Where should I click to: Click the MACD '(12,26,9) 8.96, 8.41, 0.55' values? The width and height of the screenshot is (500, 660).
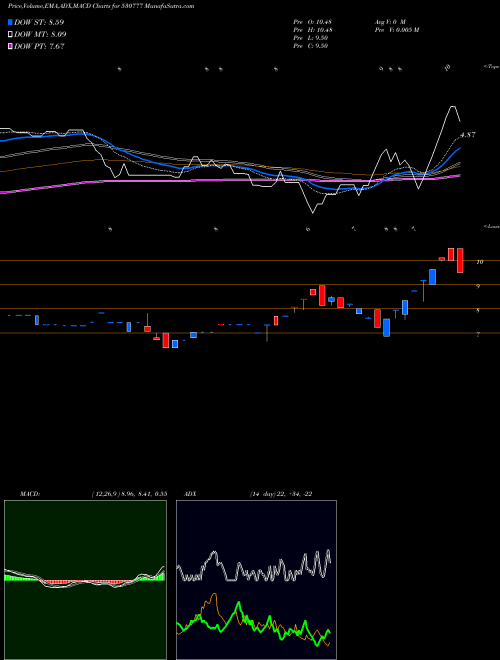[129, 494]
